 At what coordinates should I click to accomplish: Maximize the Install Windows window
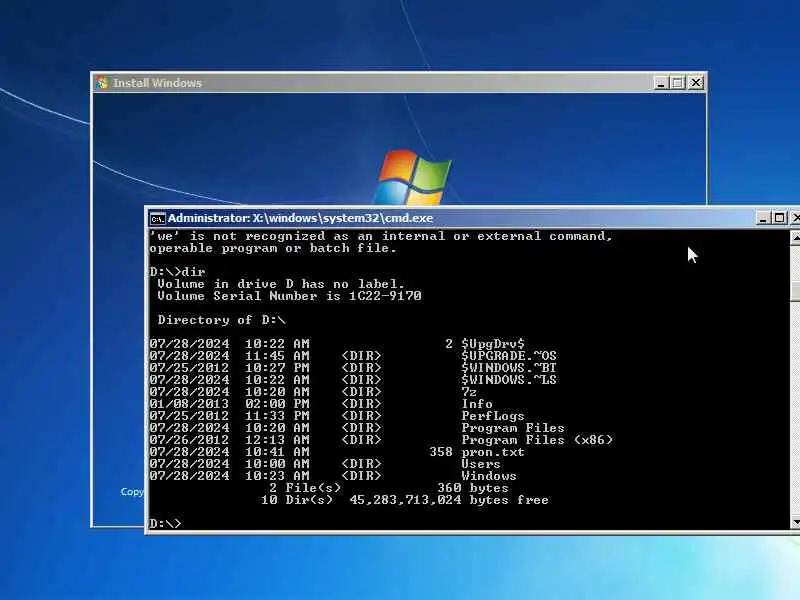click(x=678, y=83)
